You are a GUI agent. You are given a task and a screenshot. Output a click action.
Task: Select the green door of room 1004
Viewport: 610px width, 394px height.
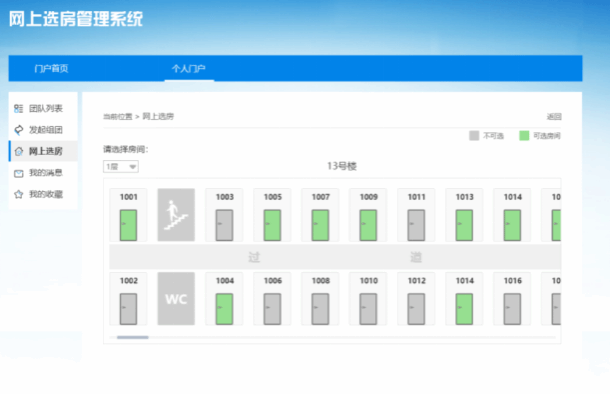coord(224,309)
